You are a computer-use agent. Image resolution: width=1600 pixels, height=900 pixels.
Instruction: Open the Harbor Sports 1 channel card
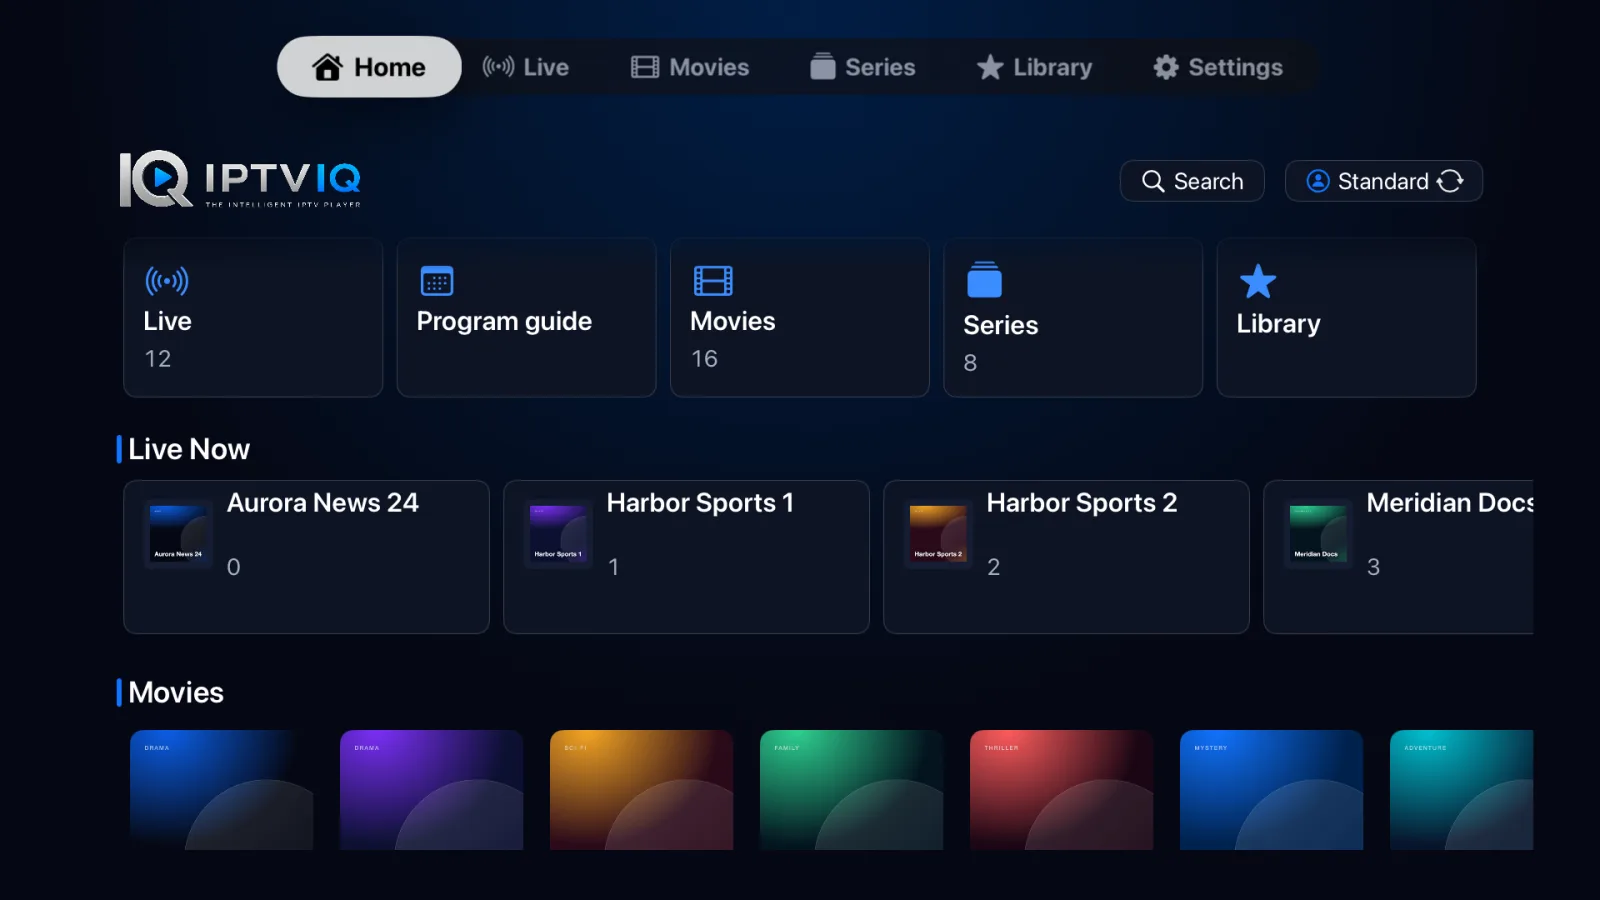[x=686, y=557]
